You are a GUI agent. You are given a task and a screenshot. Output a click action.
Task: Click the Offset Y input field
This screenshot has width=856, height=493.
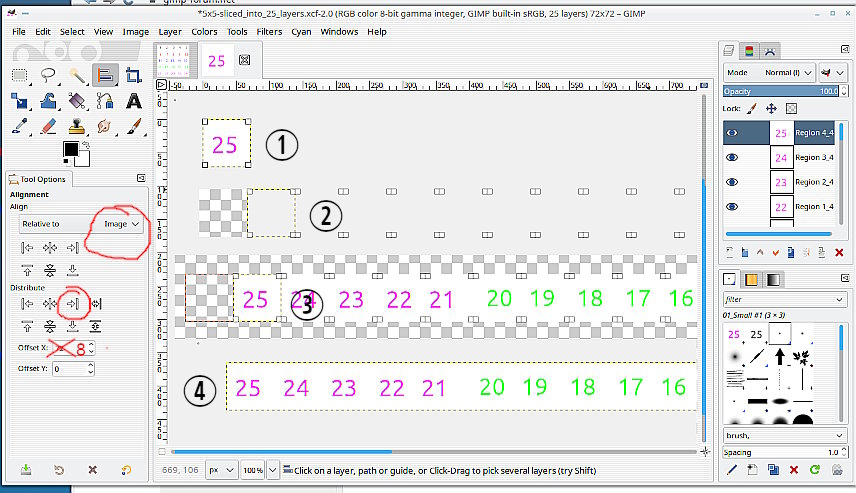tap(69, 369)
